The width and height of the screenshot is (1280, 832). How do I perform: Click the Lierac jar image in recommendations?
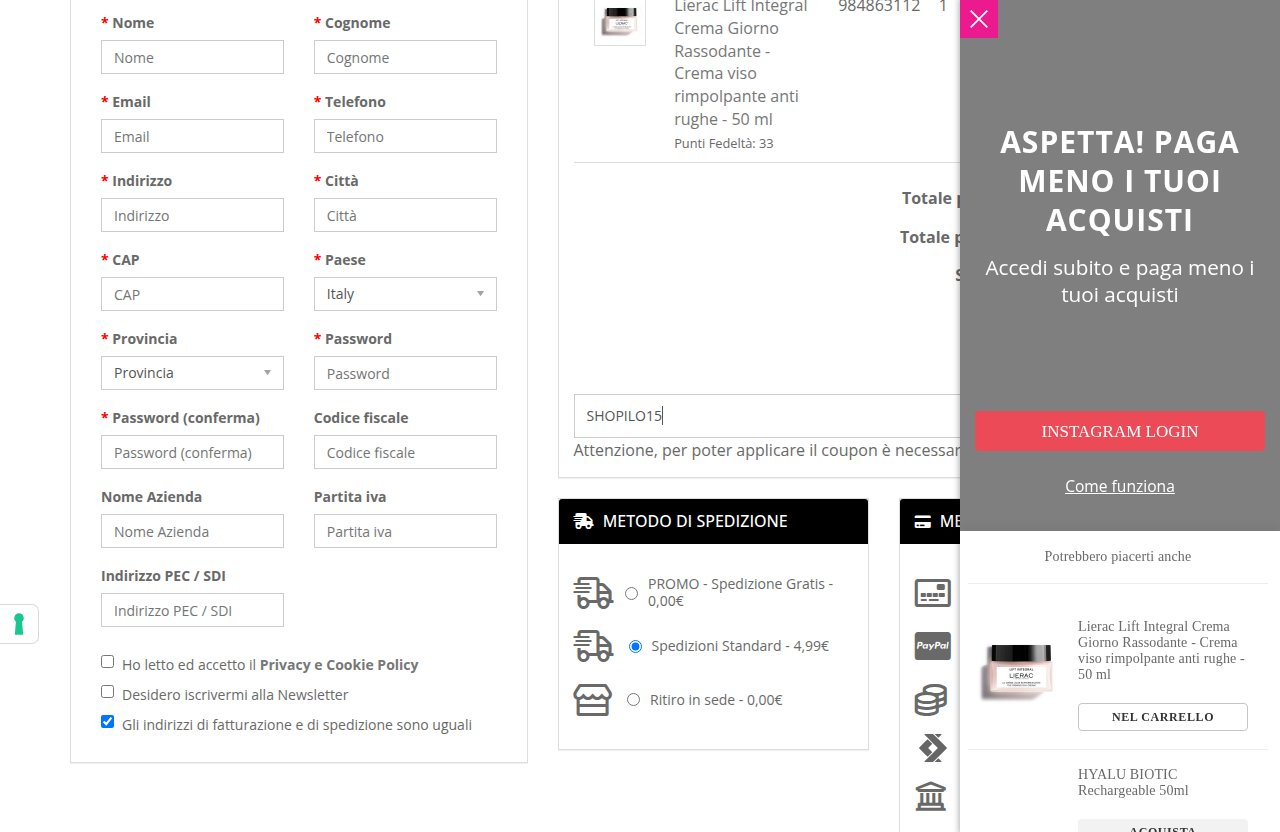click(1018, 671)
